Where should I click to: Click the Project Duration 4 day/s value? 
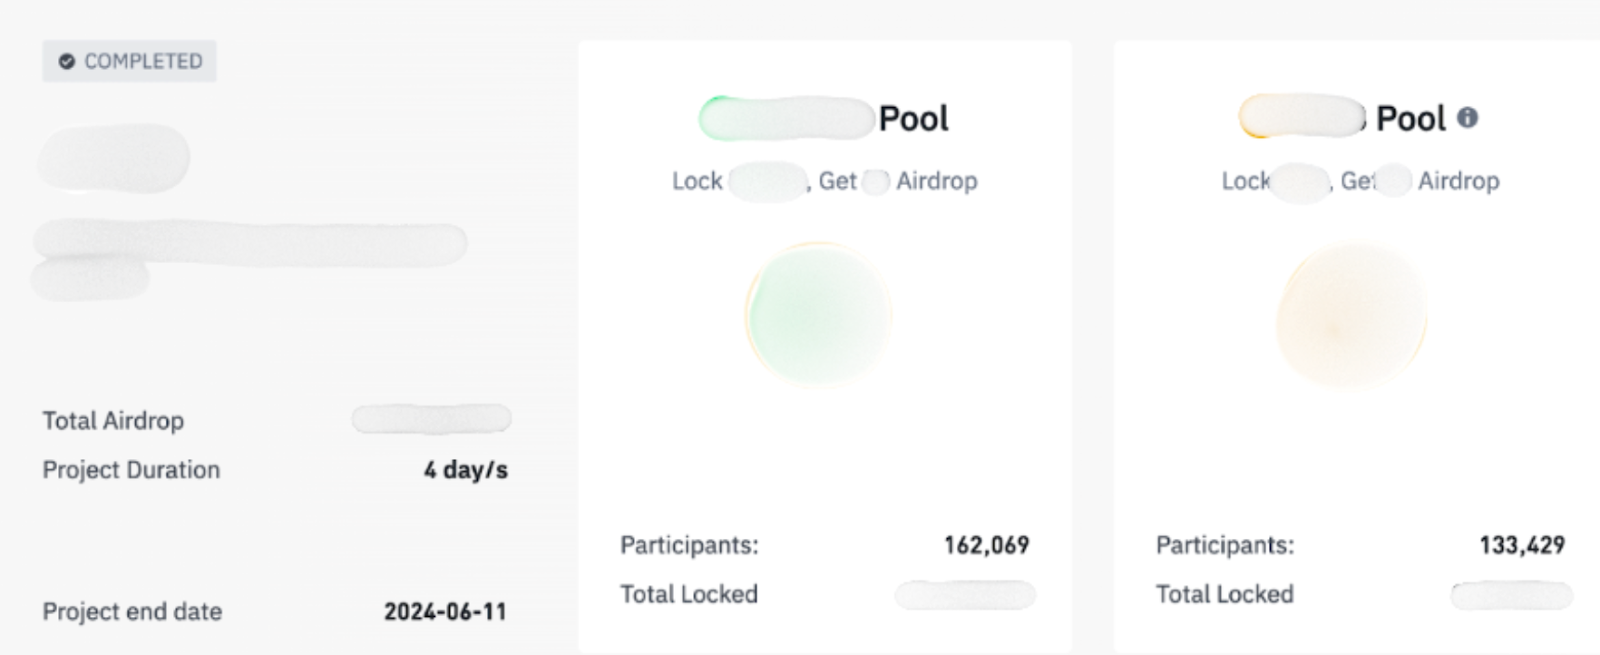[465, 470]
